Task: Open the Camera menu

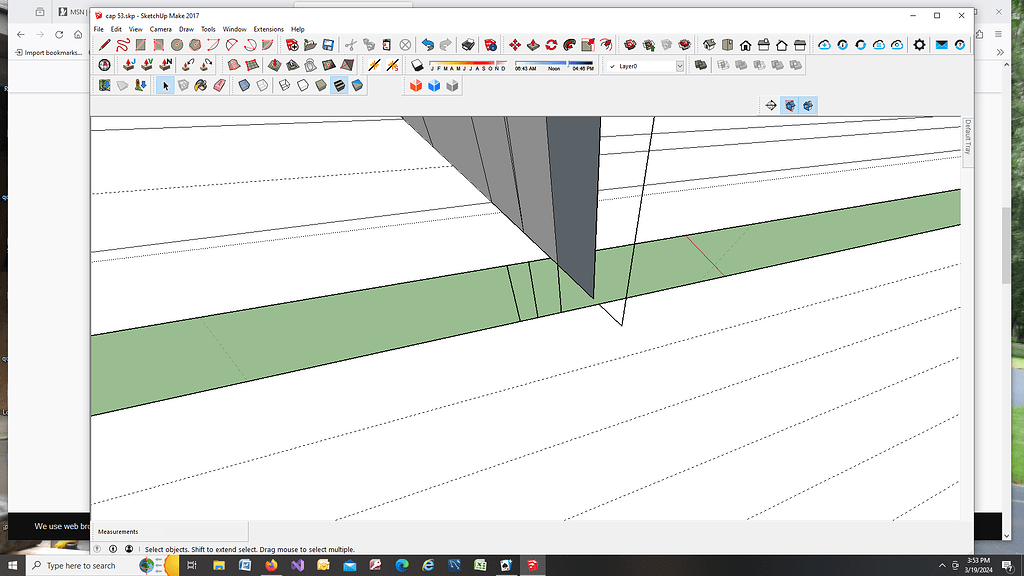Action: pos(160,28)
